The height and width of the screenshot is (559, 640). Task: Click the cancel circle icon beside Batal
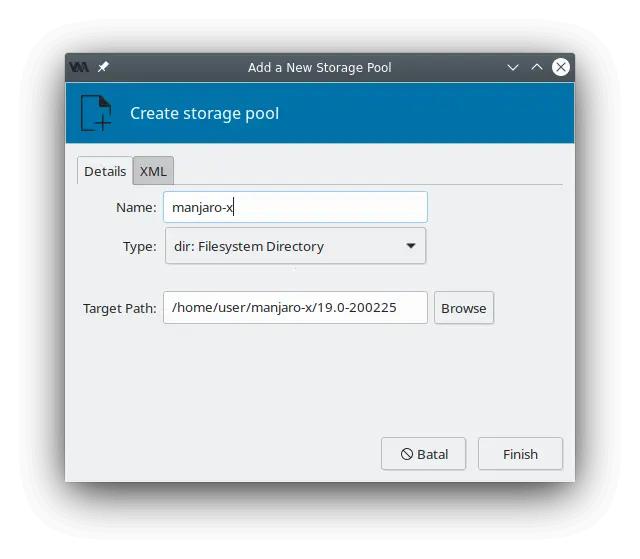click(x=407, y=454)
